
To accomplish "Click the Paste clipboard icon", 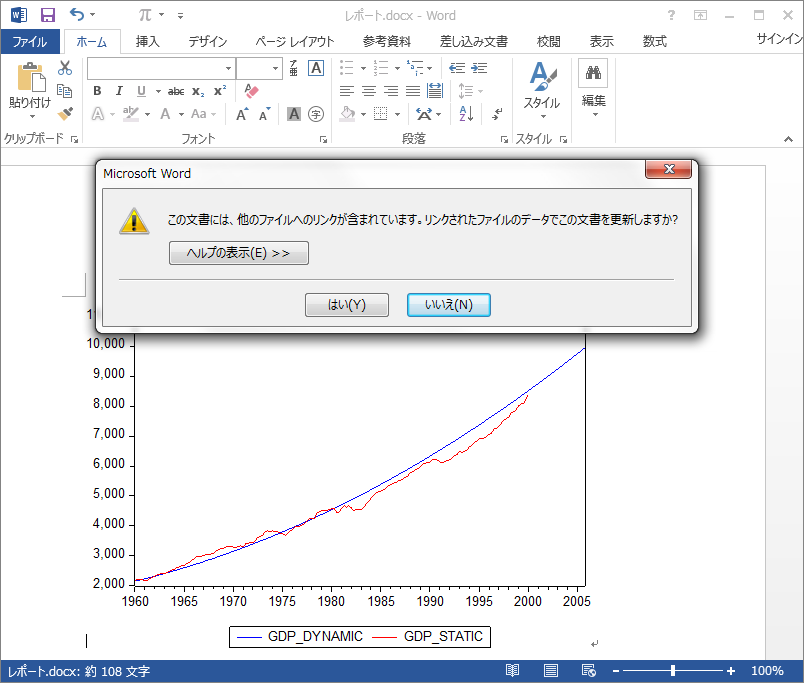I will tap(31, 77).
